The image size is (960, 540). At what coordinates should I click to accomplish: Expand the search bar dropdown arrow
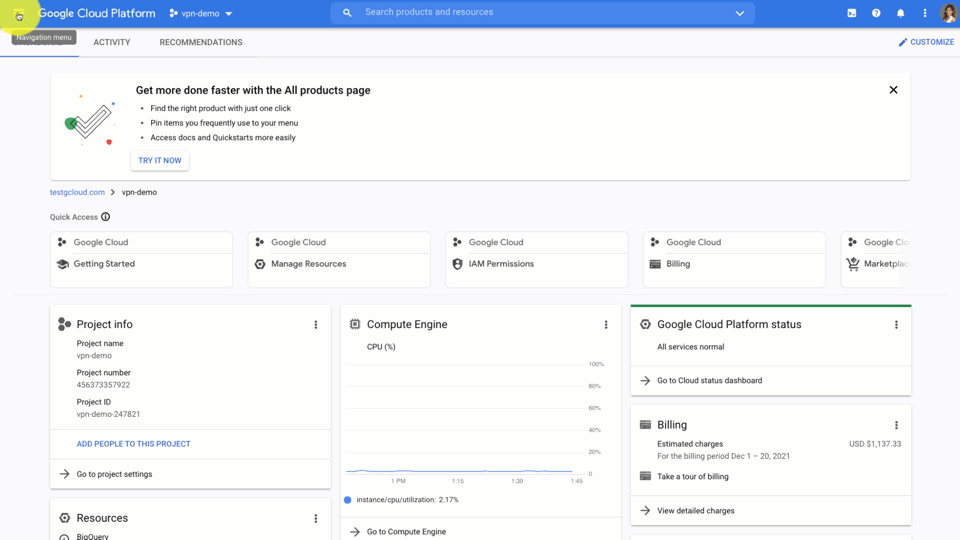point(740,14)
